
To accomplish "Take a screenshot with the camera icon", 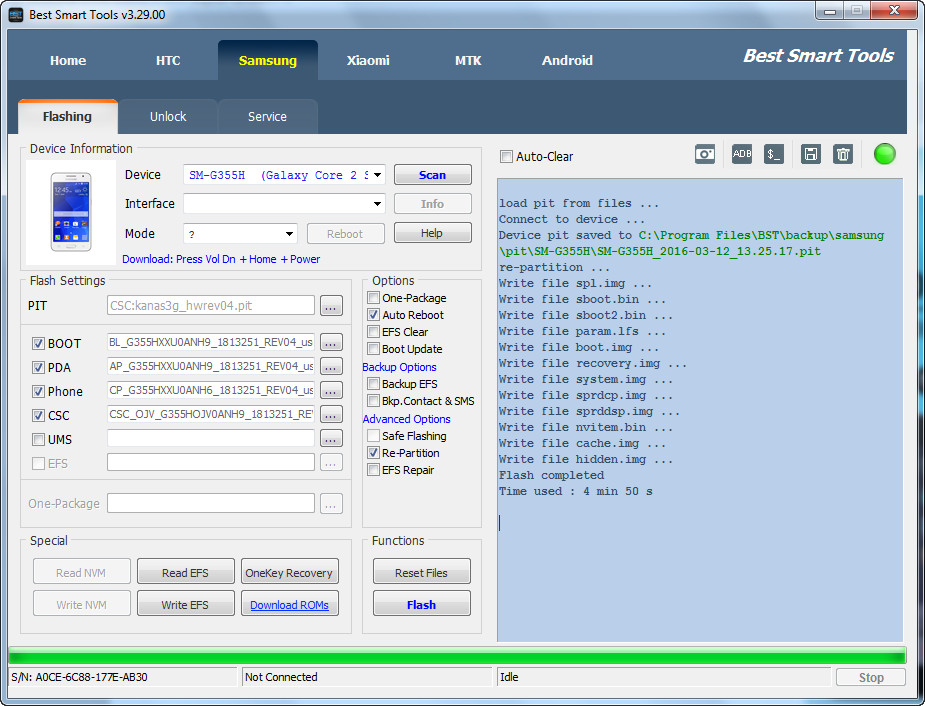I will [x=704, y=155].
